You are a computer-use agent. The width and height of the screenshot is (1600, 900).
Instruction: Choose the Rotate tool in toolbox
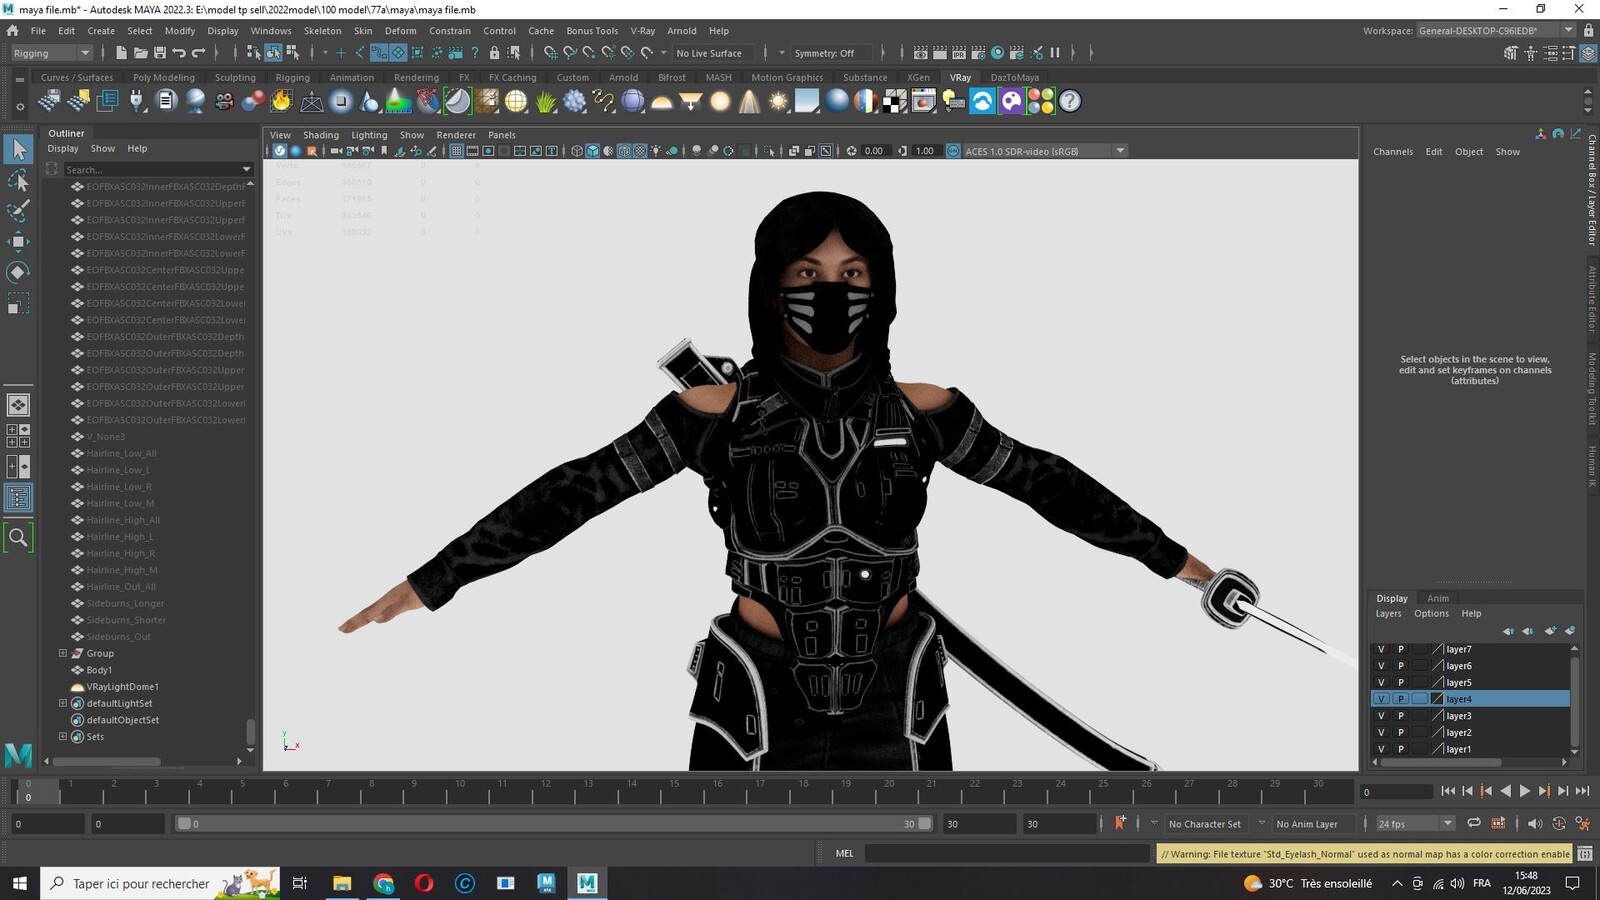(x=18, y=272)
